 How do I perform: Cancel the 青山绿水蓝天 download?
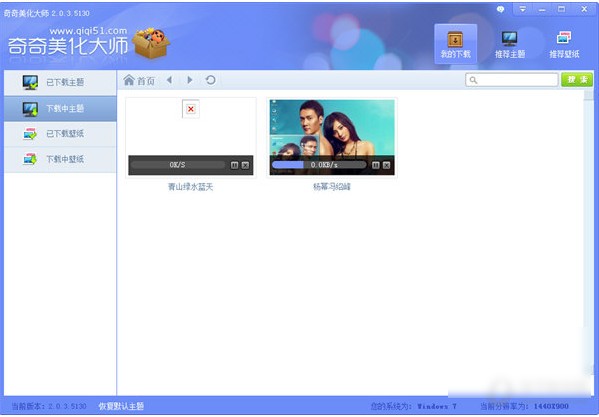(245, 165)
